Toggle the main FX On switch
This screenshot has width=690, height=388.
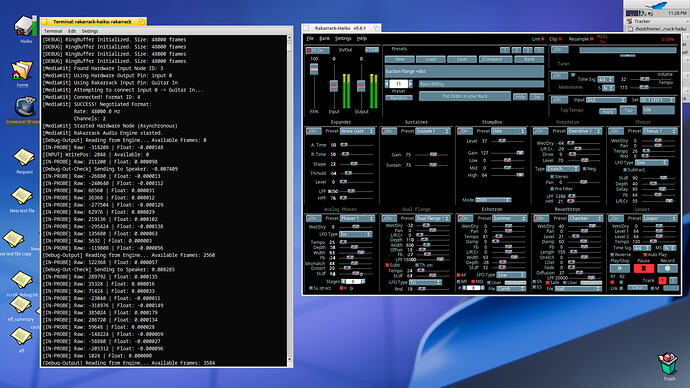(x=317, y=51)
